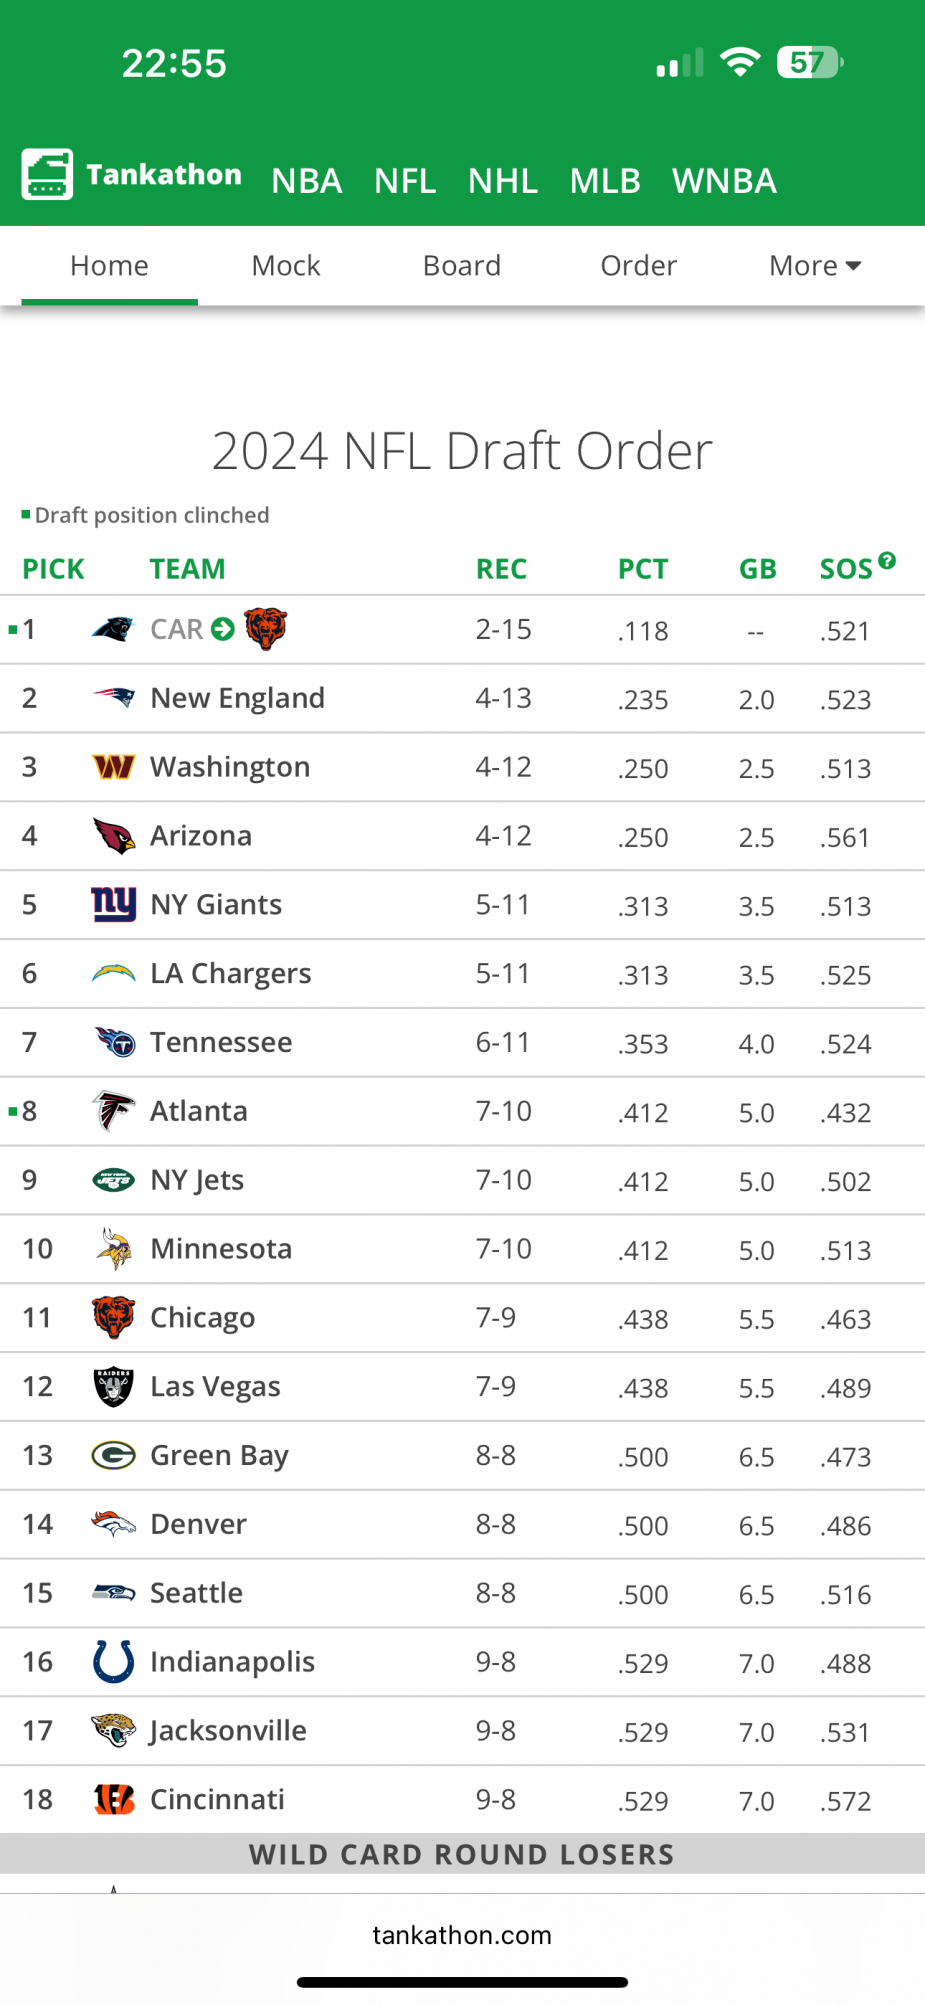
Task: Tap the New England Patriots logo
Action: pos(113,698)
